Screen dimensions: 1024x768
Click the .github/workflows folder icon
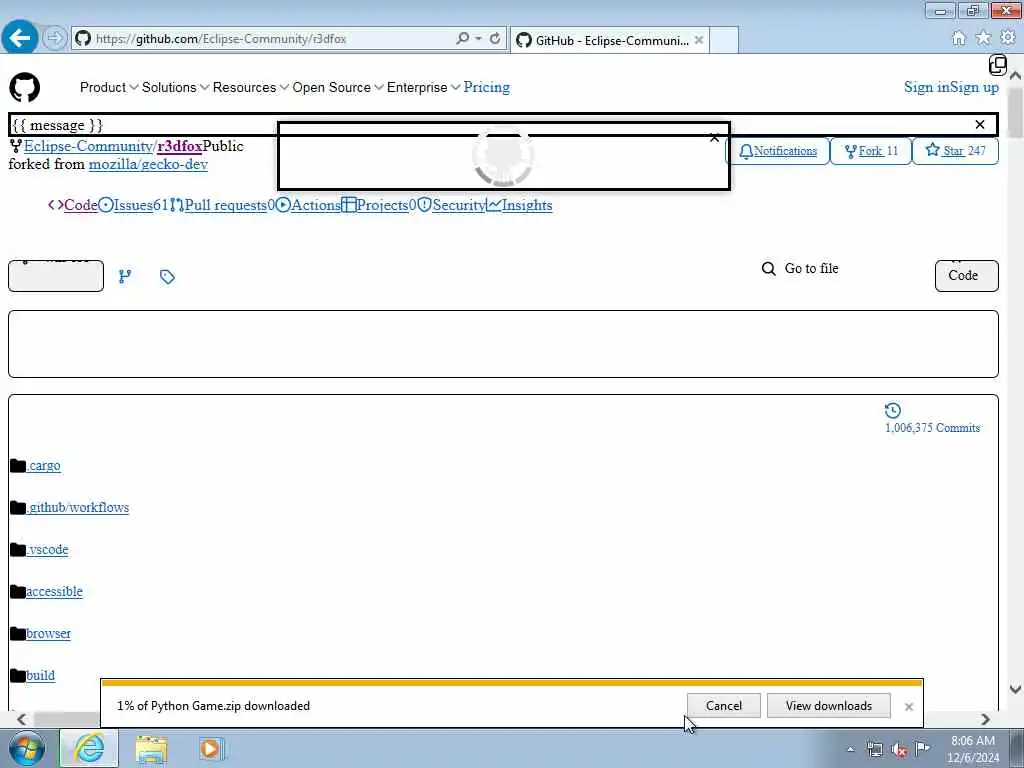pyautogui.click(x=18, y=507)
